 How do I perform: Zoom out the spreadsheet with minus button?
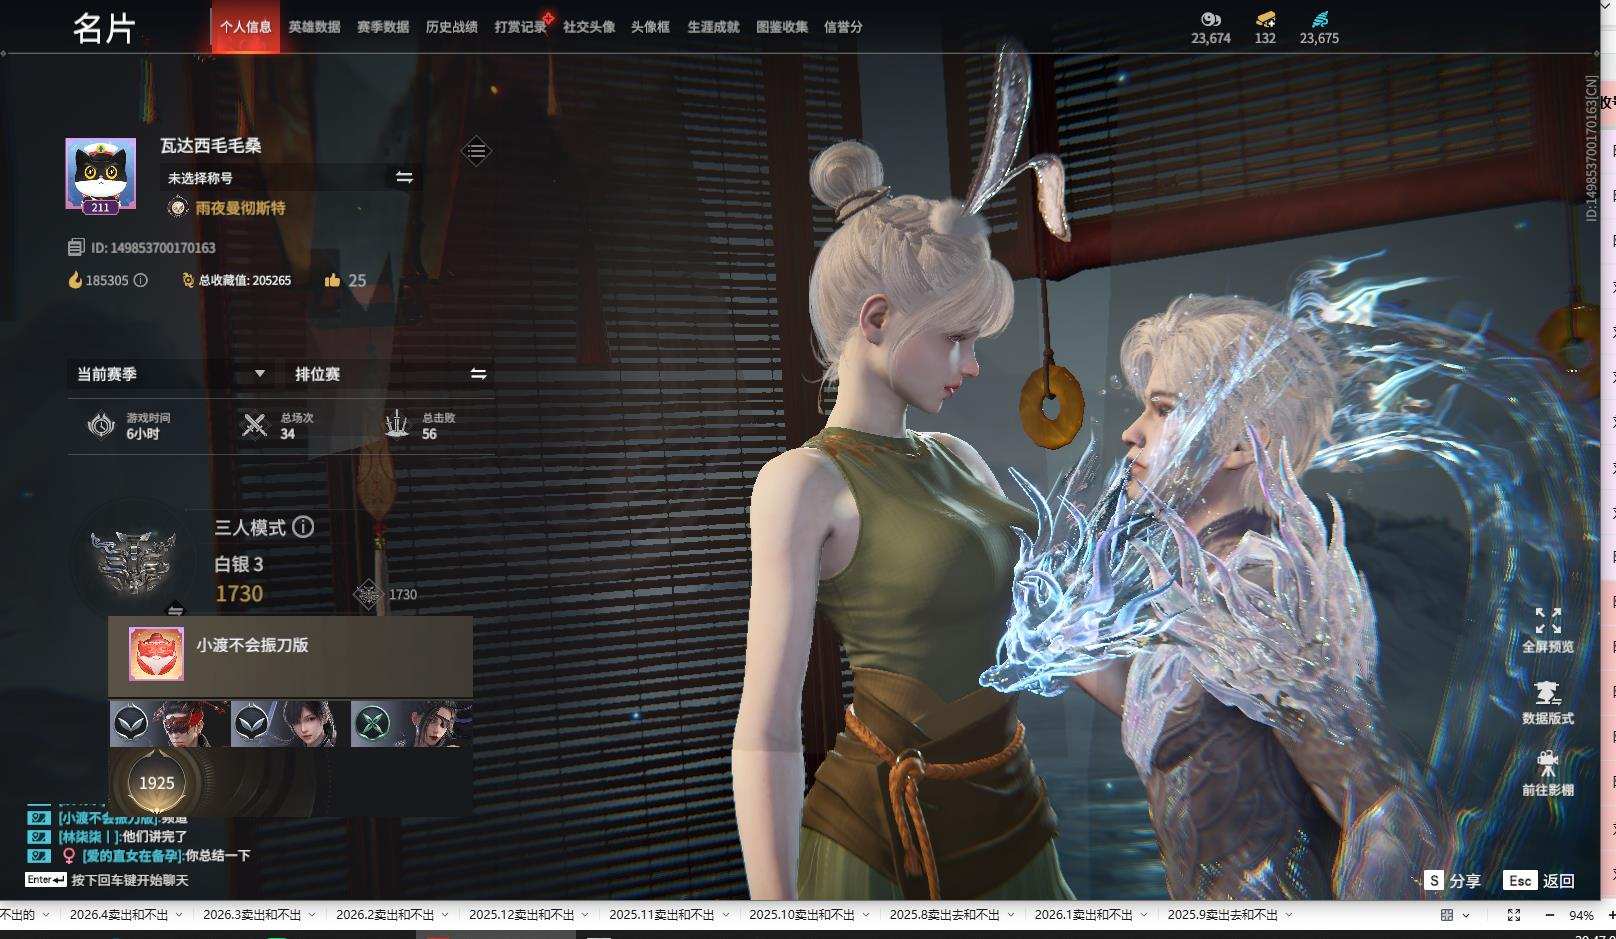[1550, 915]
